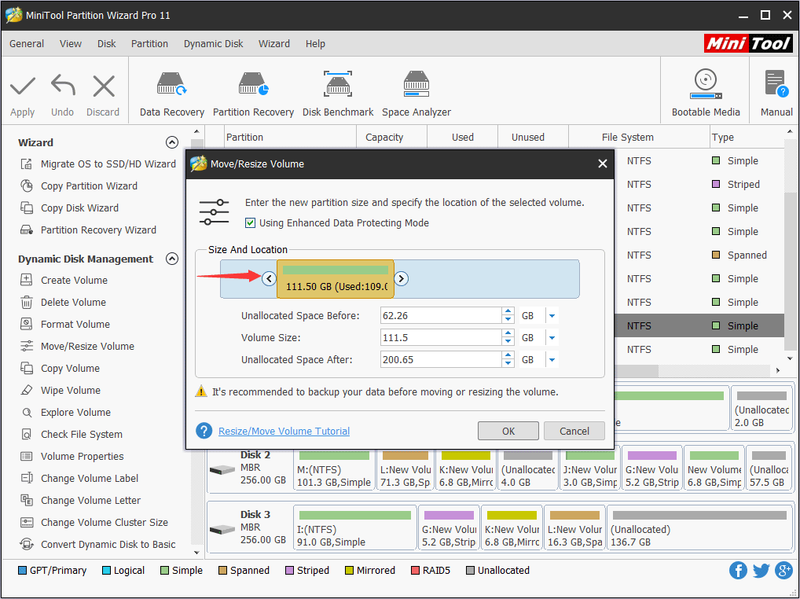
Task: Open Volume Properties in sidebar
Action: pos(72,456)
